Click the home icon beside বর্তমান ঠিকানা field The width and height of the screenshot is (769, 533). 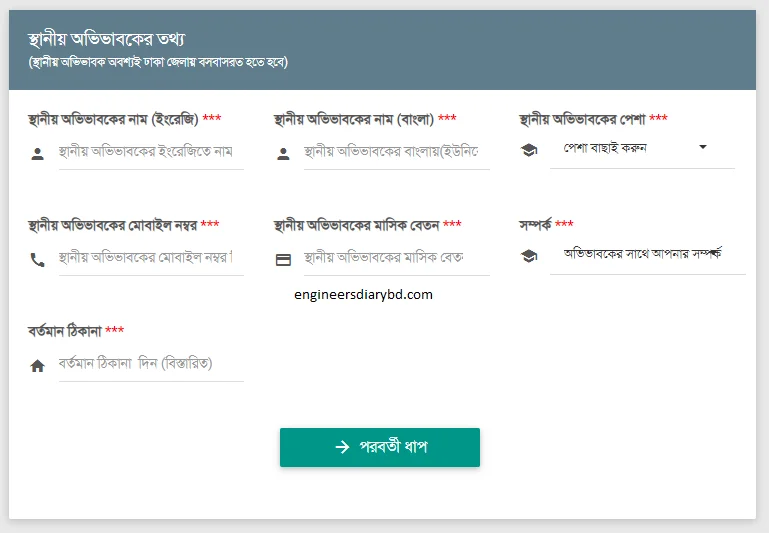pyautogui.click(x=37, y=366)
